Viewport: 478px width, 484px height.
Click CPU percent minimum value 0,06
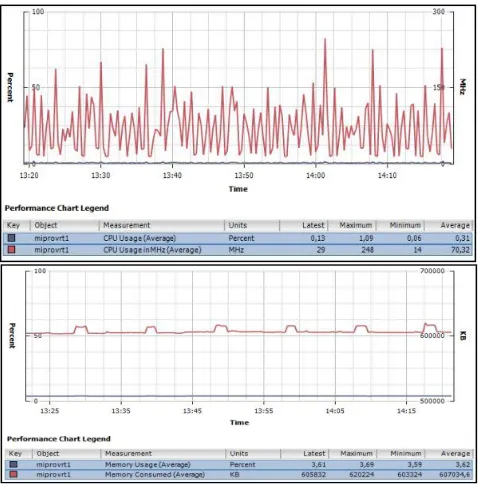pos(414,238)
